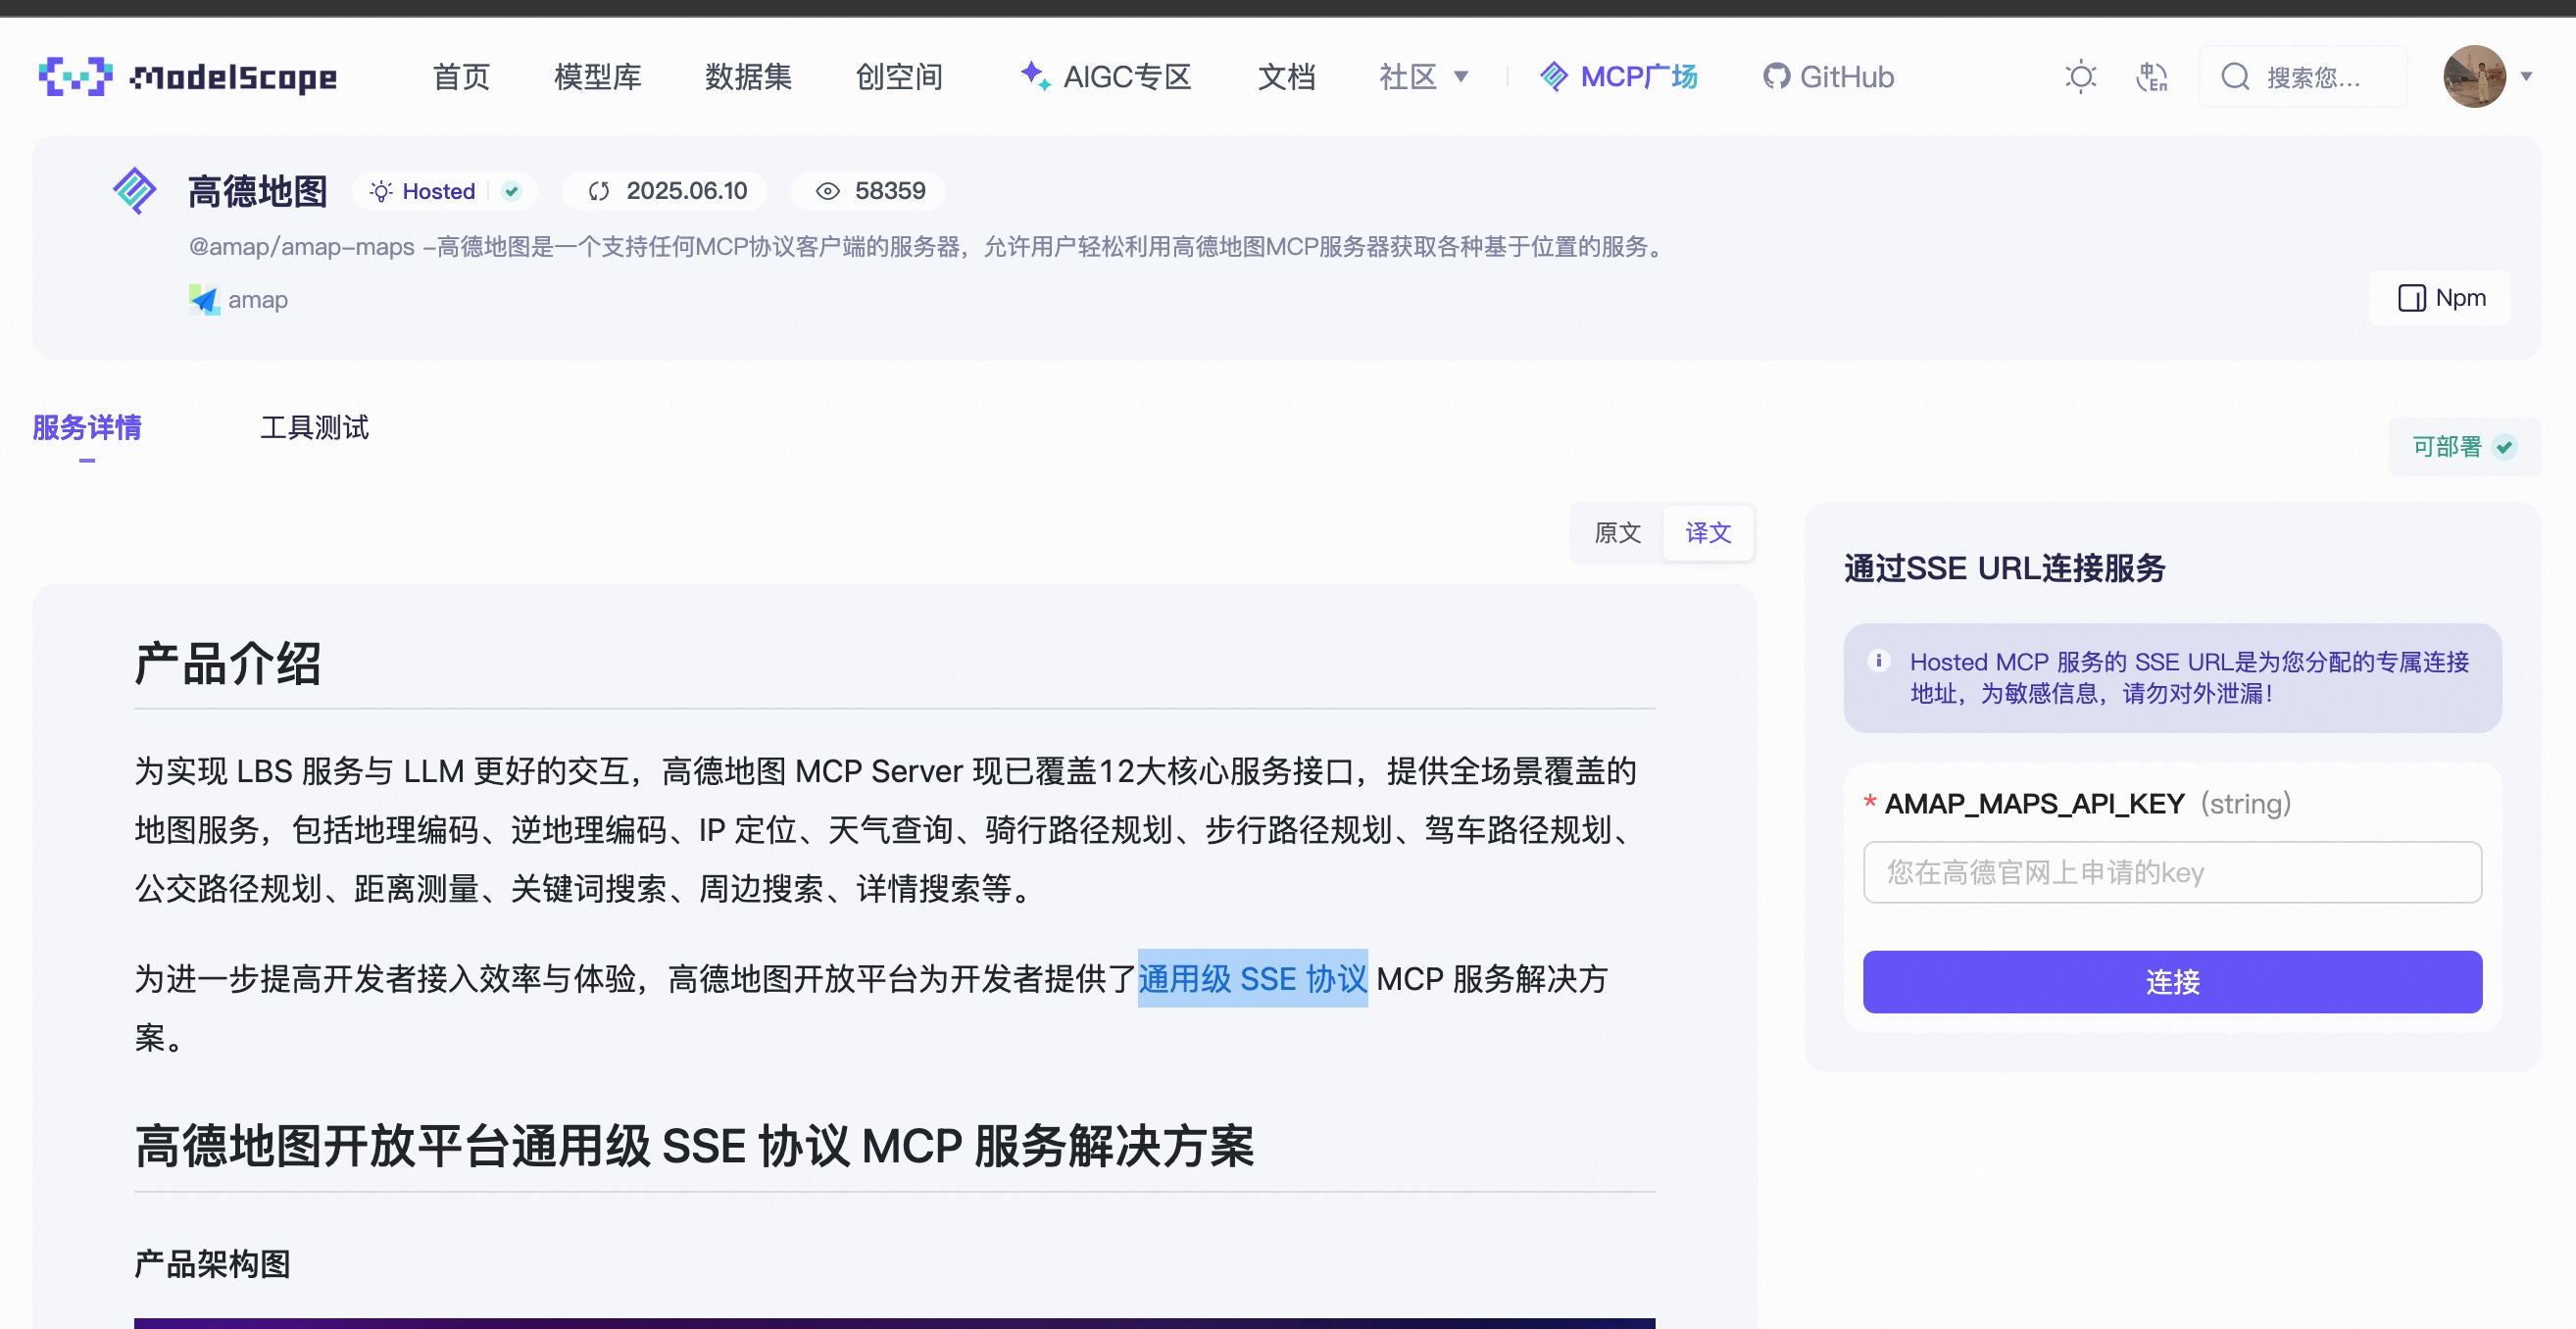
Task: Click the 可部署 status badge
Action: pyautogui.click(x=2464, y=446)
